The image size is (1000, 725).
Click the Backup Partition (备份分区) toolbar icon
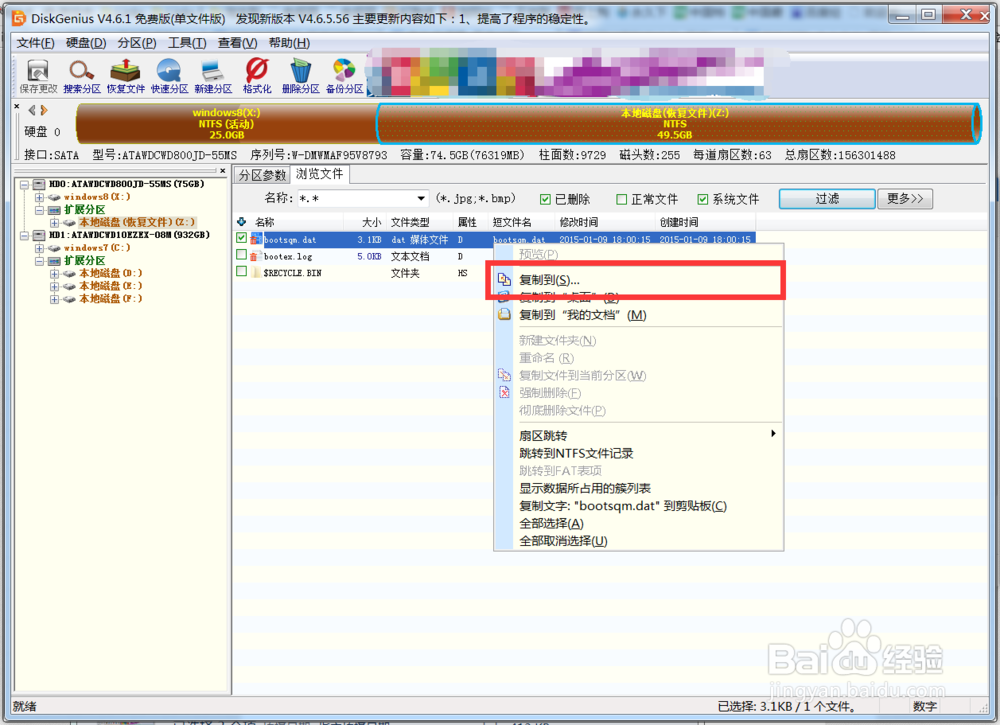344,76
